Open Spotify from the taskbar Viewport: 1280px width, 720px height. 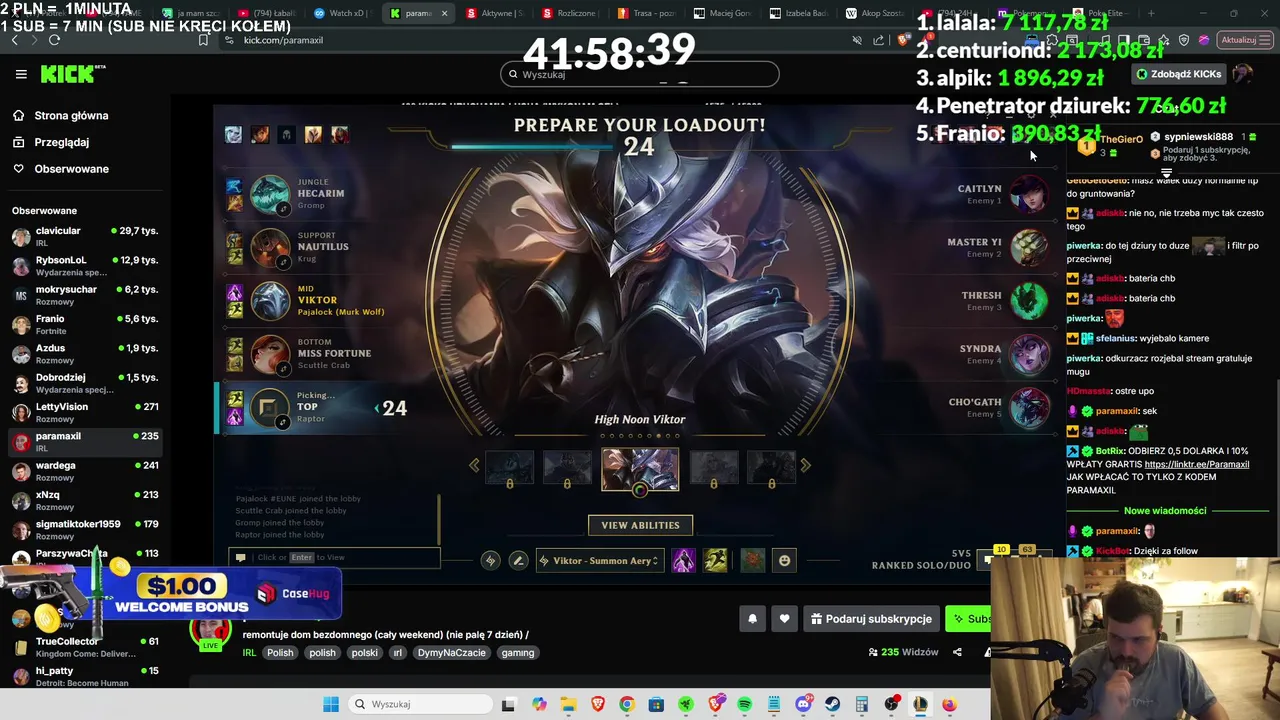(744, 704)
